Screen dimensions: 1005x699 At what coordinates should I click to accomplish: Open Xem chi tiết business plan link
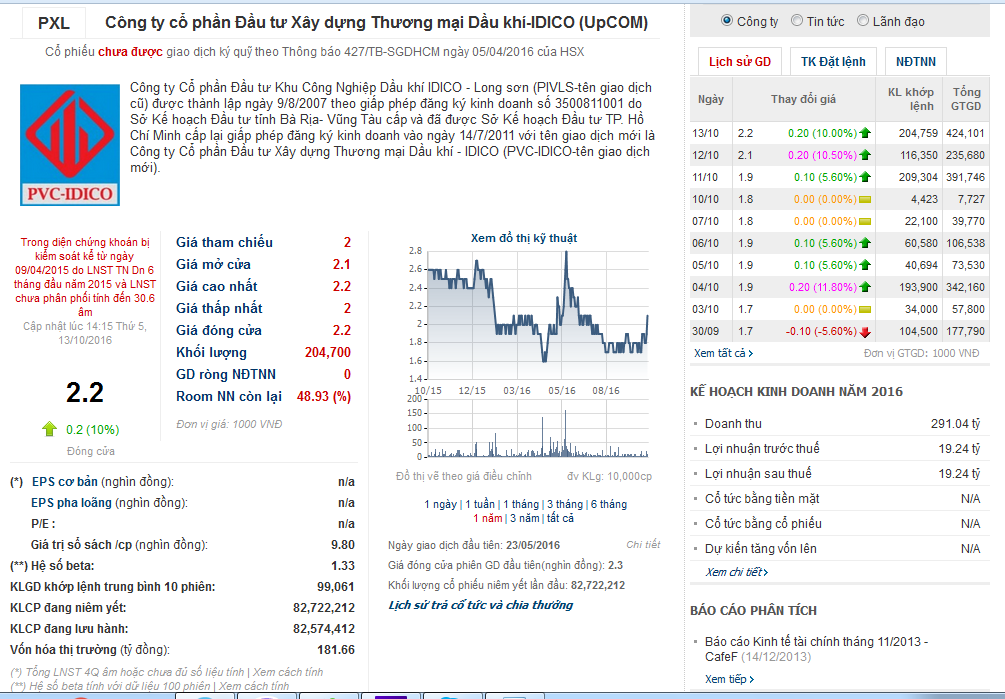pos(736,572)
